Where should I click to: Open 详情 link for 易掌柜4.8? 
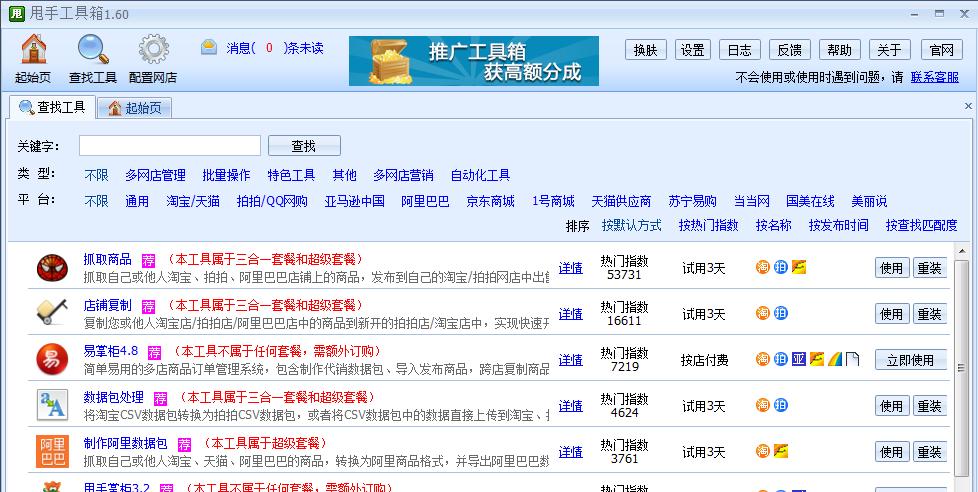pyautogui.click(x=571, y=360)
